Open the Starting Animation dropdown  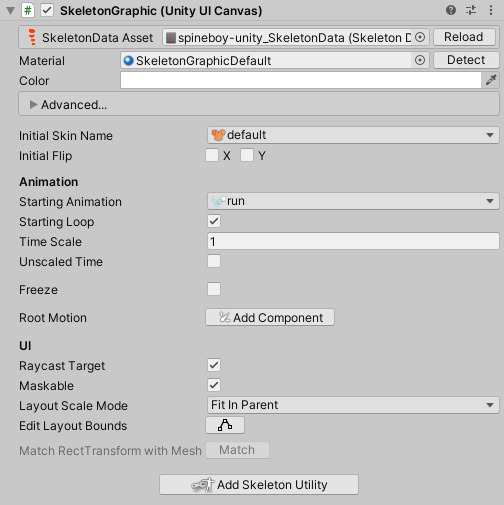tap(353, 201)
